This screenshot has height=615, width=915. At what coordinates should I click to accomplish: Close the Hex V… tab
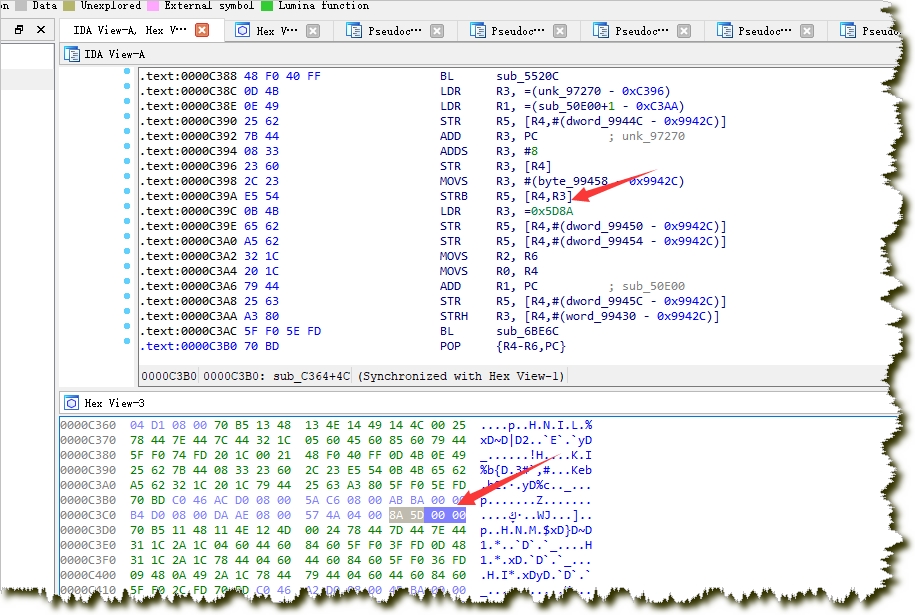tap(313, 31)
